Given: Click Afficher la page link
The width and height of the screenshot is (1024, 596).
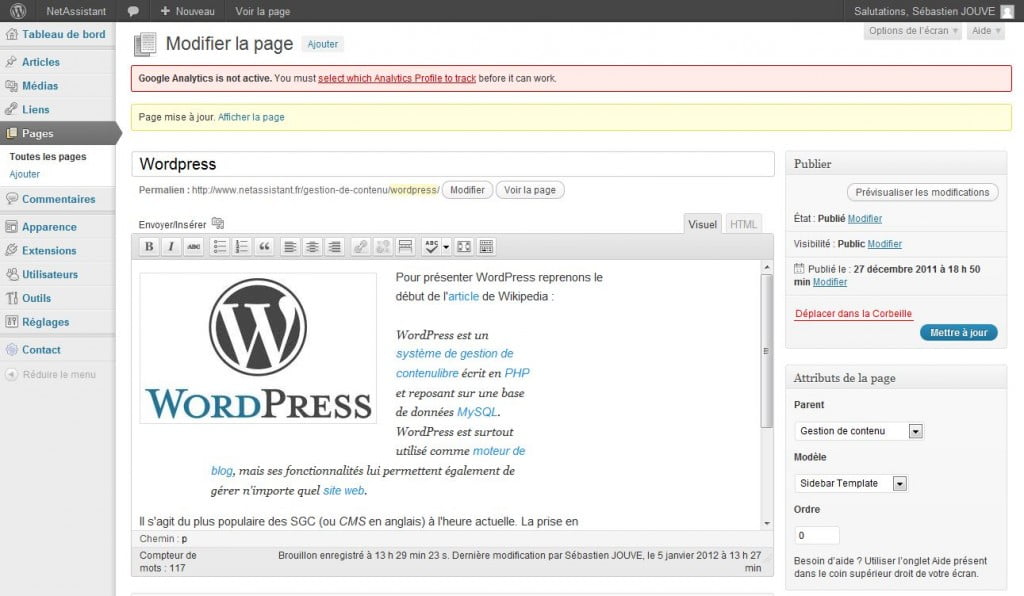Looking at the screenshot, I should click(251, 117).
